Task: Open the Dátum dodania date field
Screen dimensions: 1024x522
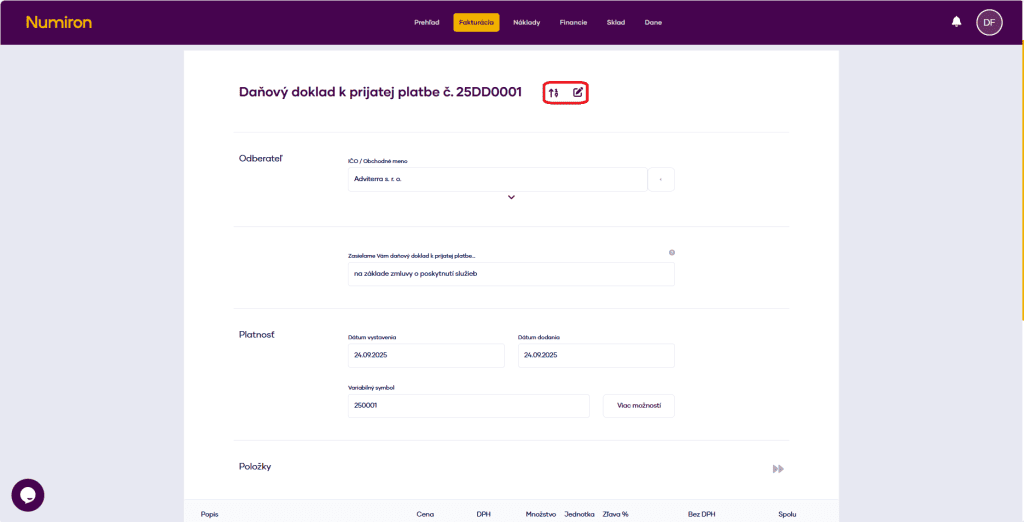Action: coord(596,355)
